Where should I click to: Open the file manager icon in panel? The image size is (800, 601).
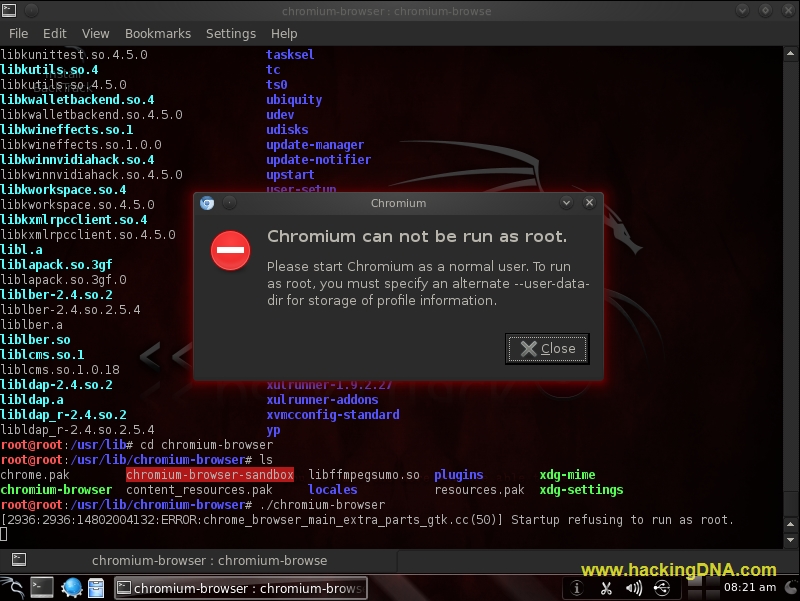pos(96,588)
